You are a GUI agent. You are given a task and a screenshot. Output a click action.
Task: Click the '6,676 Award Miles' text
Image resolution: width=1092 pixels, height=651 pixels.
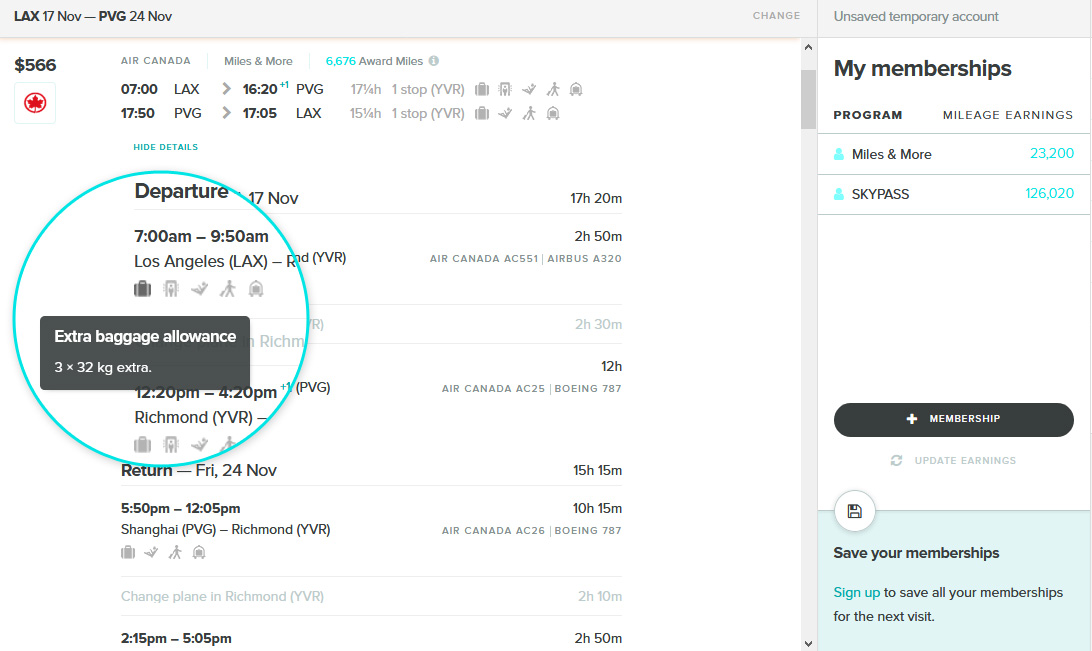tap(374, 61)
